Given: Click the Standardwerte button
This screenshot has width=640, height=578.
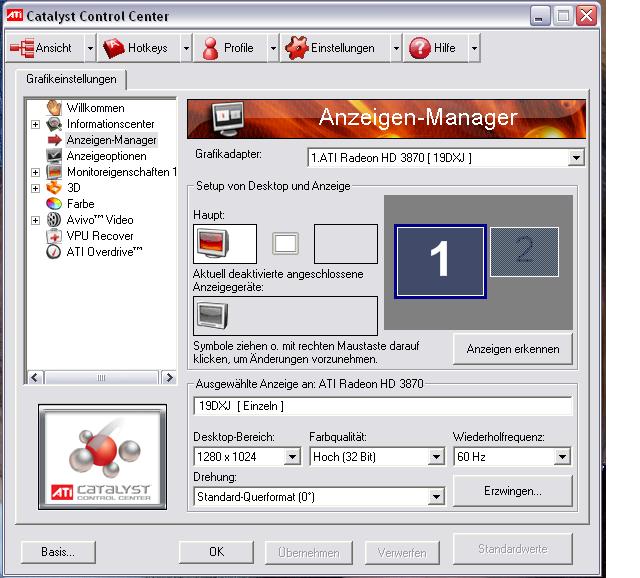Looking at the screenshot, I should (x=513, y=549).
